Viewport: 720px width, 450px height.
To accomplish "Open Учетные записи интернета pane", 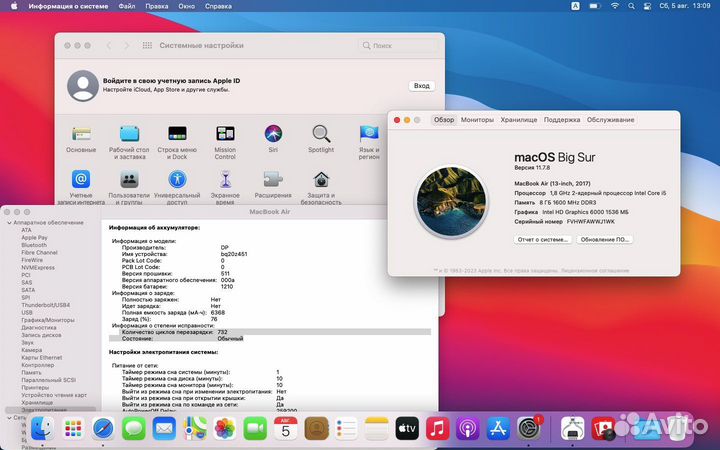I will click(81, 187).
